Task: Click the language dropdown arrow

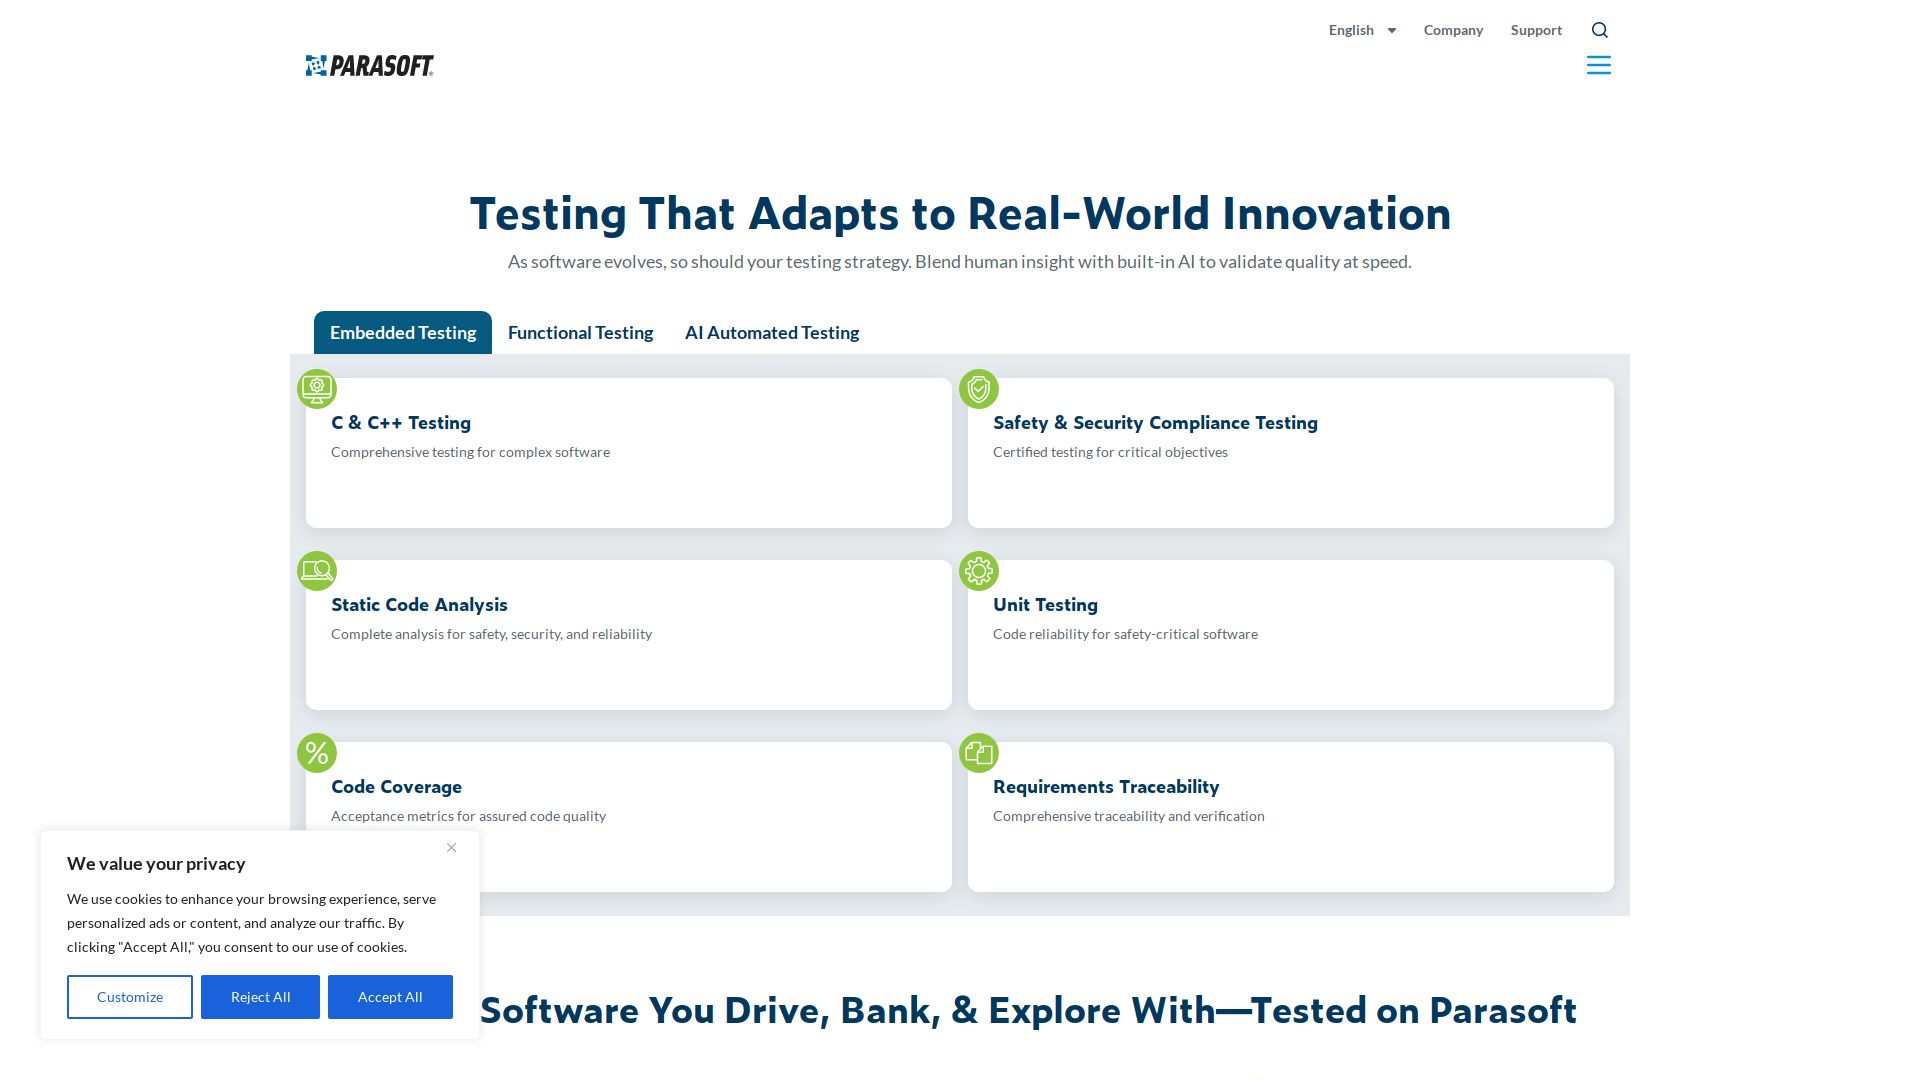Action: (1391, 31)
